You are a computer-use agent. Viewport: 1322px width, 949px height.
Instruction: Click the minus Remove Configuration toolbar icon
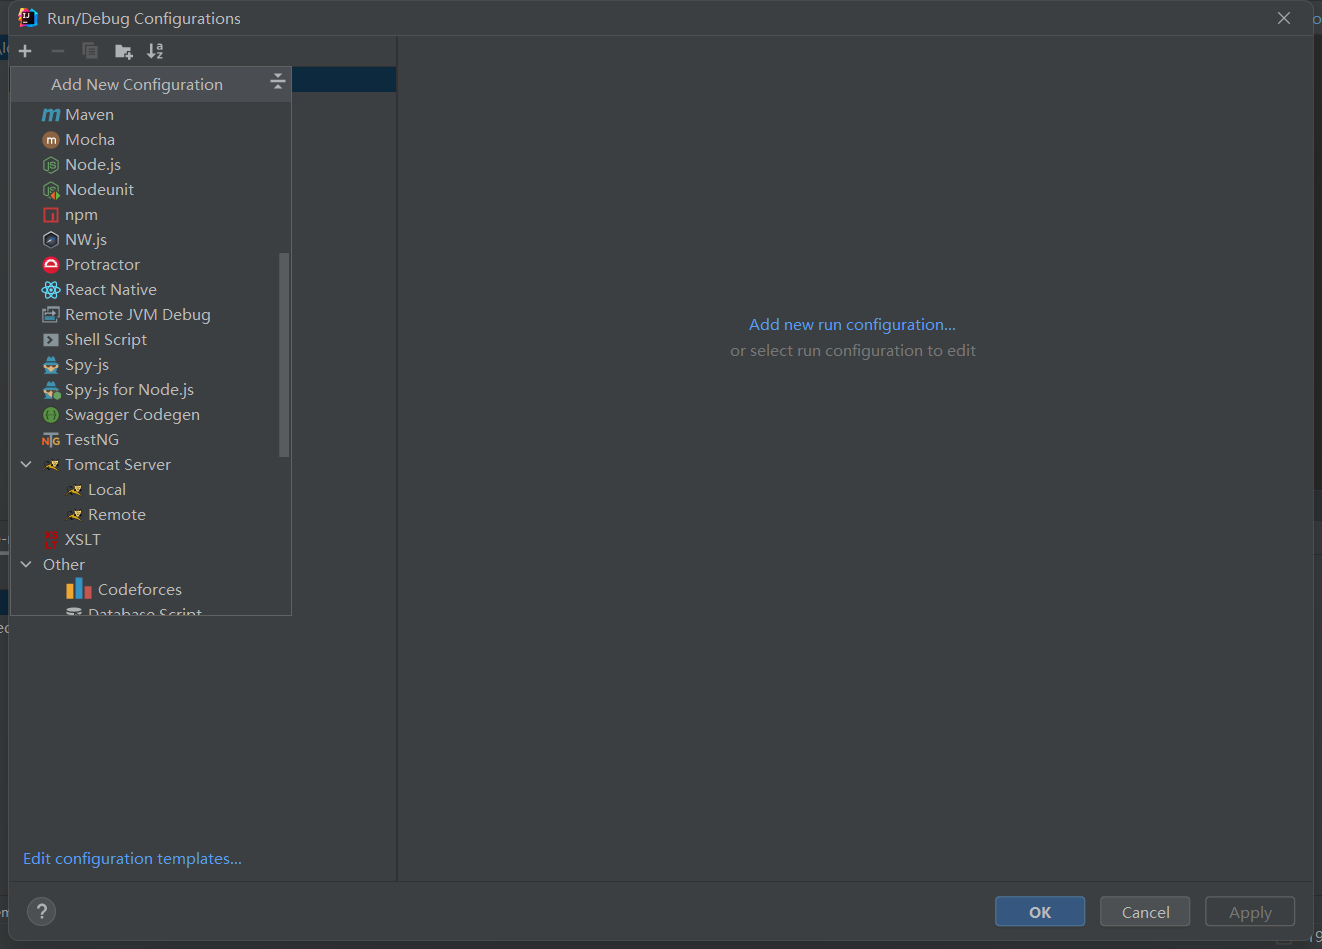[58, 51]
